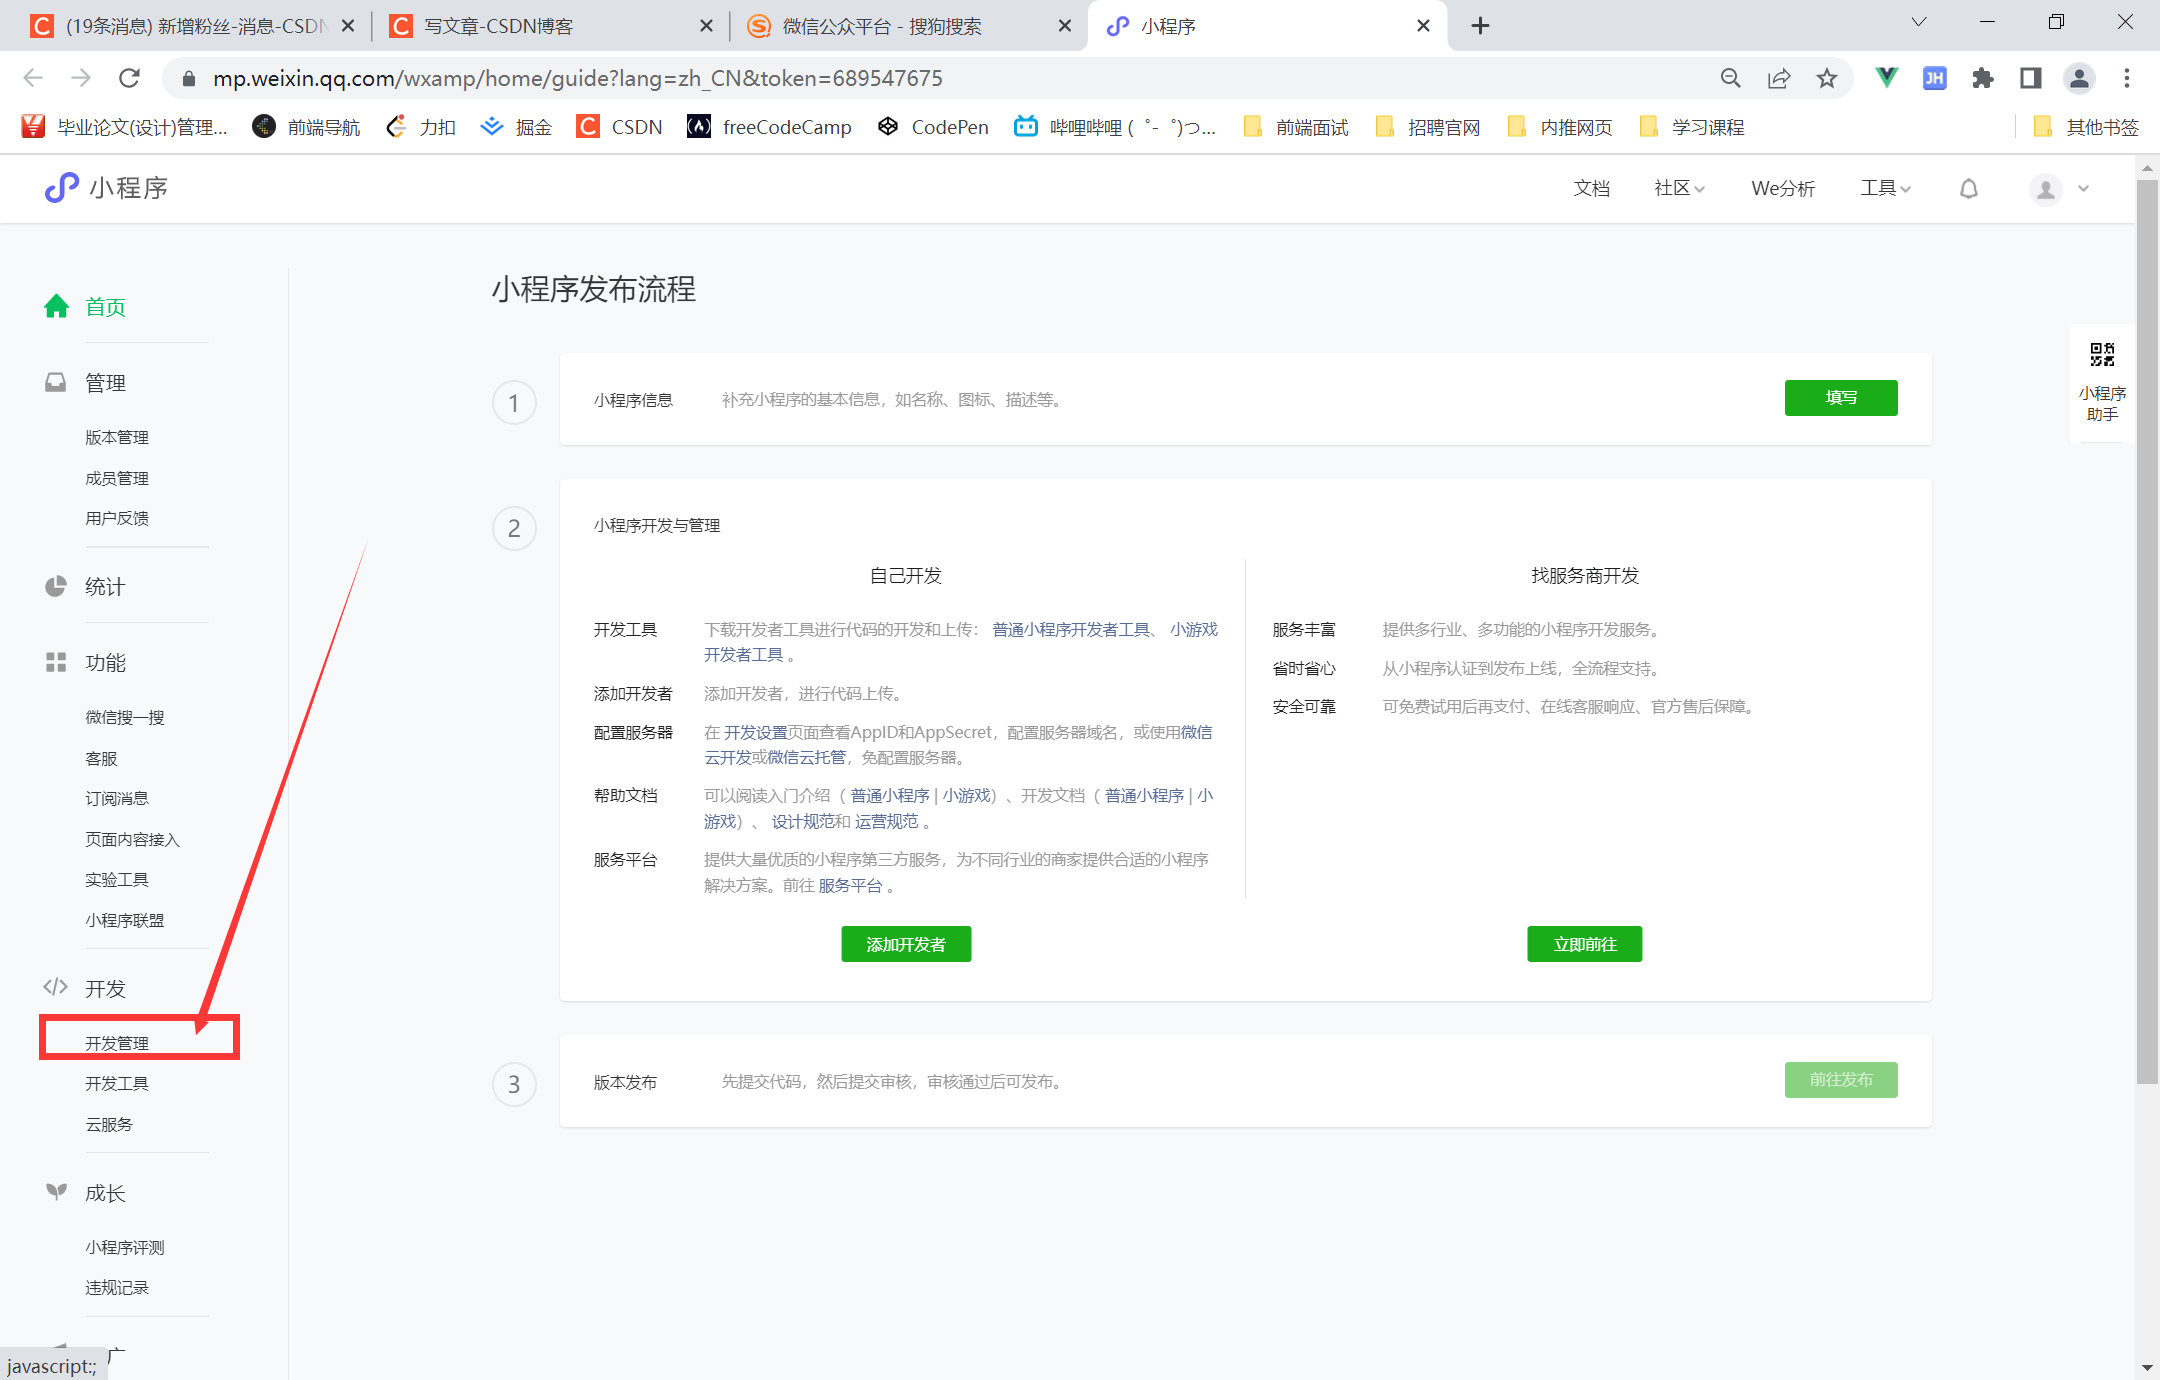This screenshot has width=2160, height=1380.
Task: Open the 其他书签 bookmark folder
Action: [2087, 127]
